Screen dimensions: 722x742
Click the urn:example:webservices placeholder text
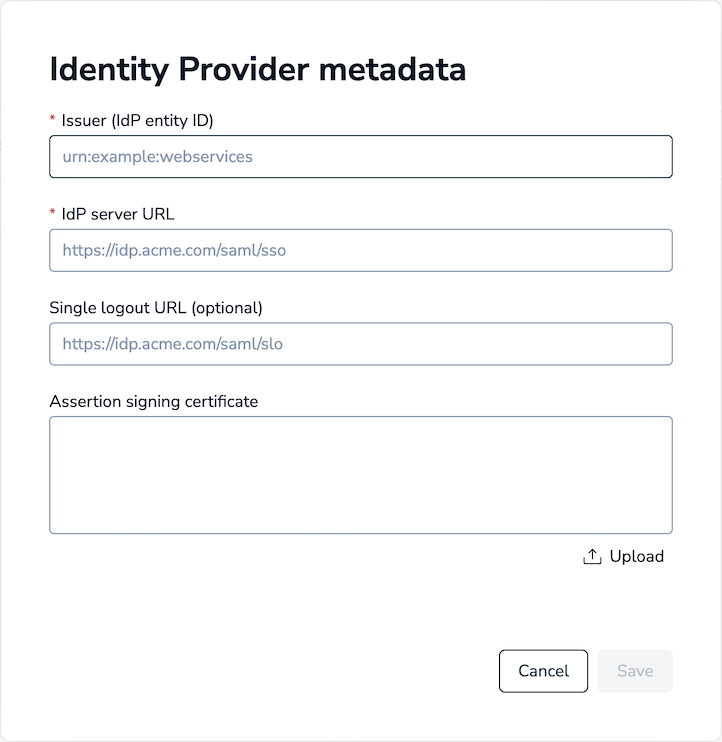[x=157, y=157]
